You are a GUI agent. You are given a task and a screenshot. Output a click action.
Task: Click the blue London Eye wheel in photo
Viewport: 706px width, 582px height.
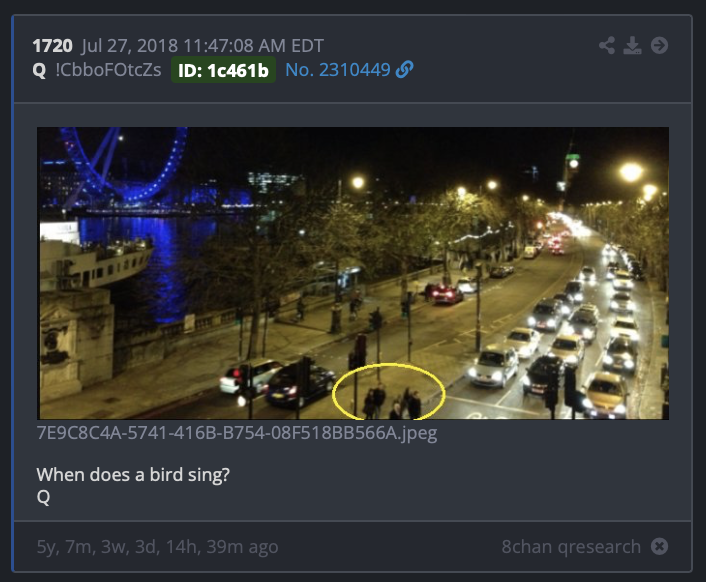click(x=126, y=164)
